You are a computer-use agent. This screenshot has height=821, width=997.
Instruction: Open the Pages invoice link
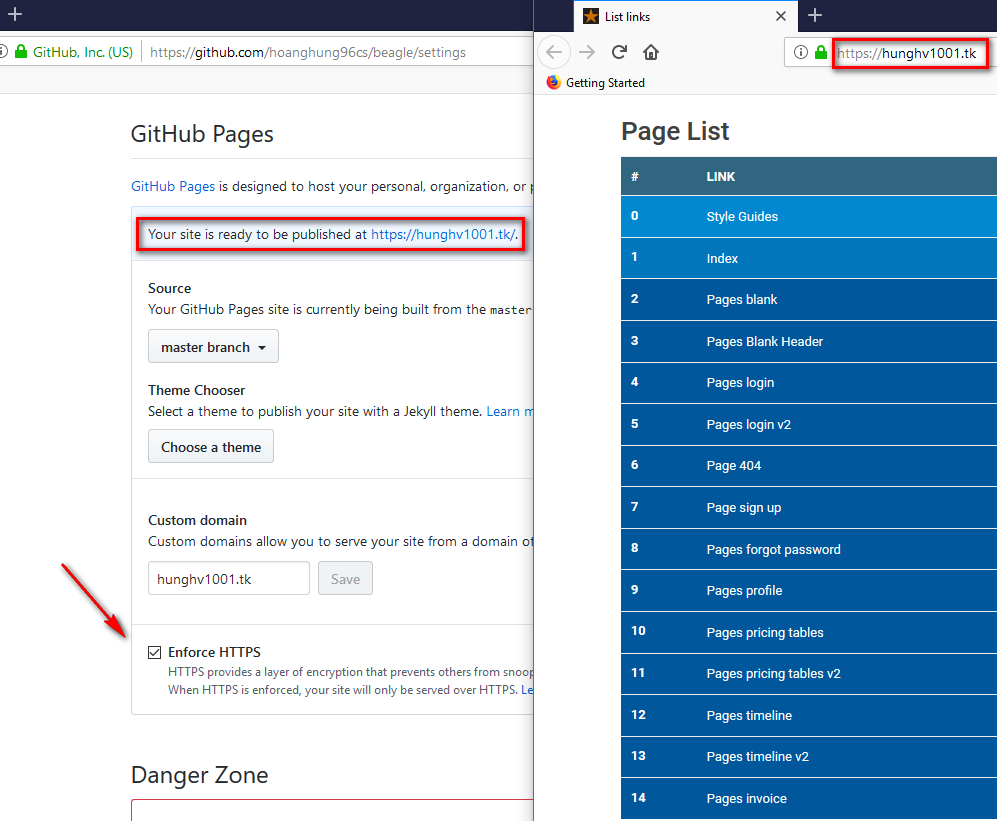point(746,798)
